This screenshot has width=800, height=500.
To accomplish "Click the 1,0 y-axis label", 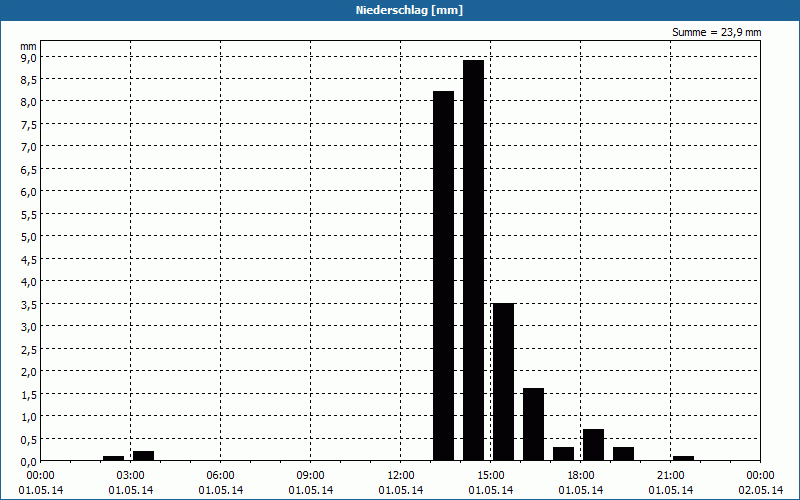I will tap(28, 417).
